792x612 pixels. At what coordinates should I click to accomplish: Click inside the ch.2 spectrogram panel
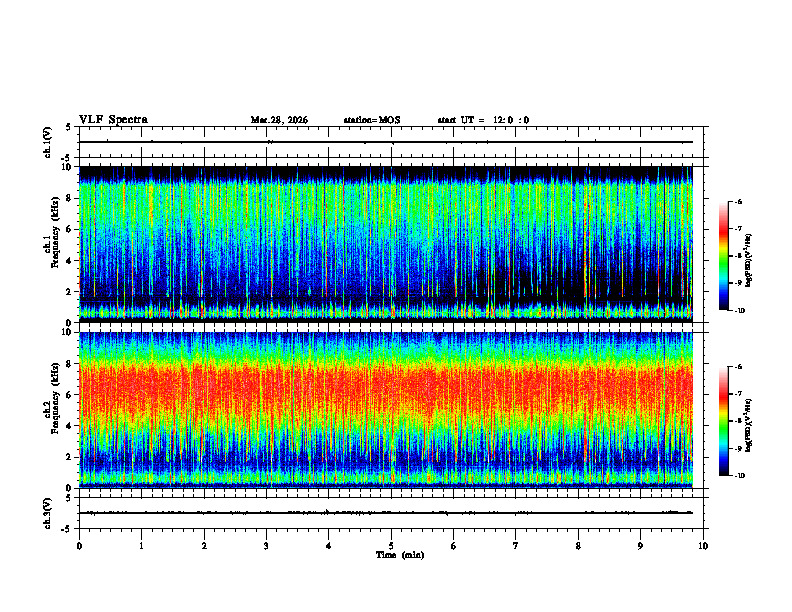click(386, 409)
